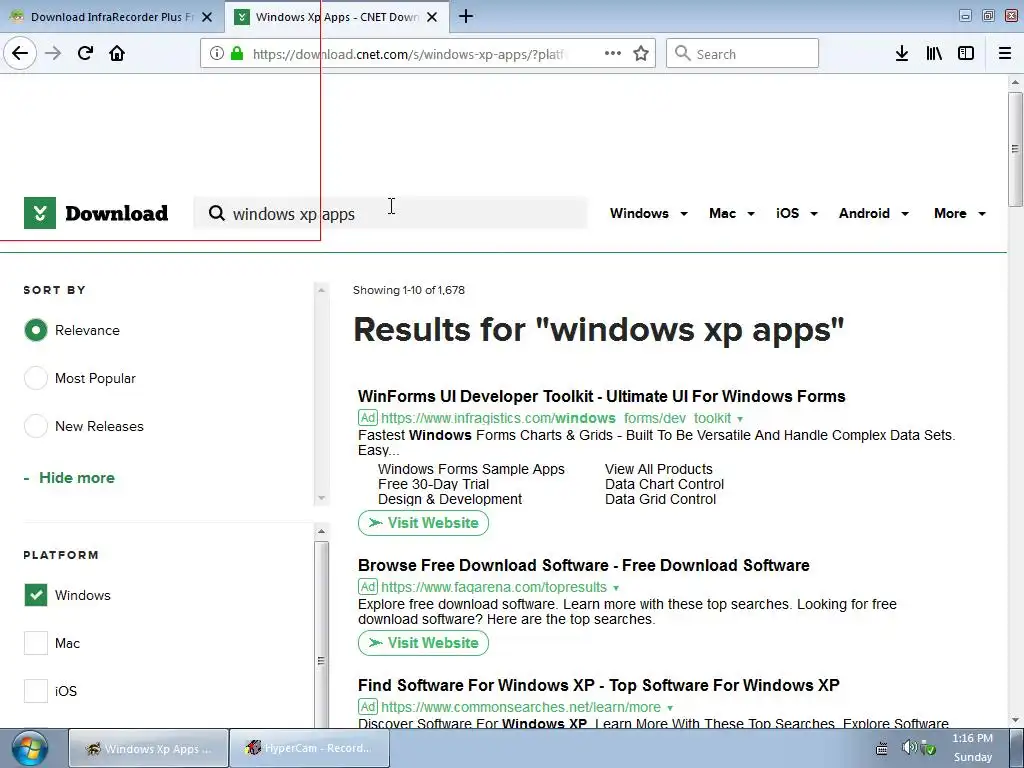
Task: Click the green padlock security icon
Action: tap(236, 54)
